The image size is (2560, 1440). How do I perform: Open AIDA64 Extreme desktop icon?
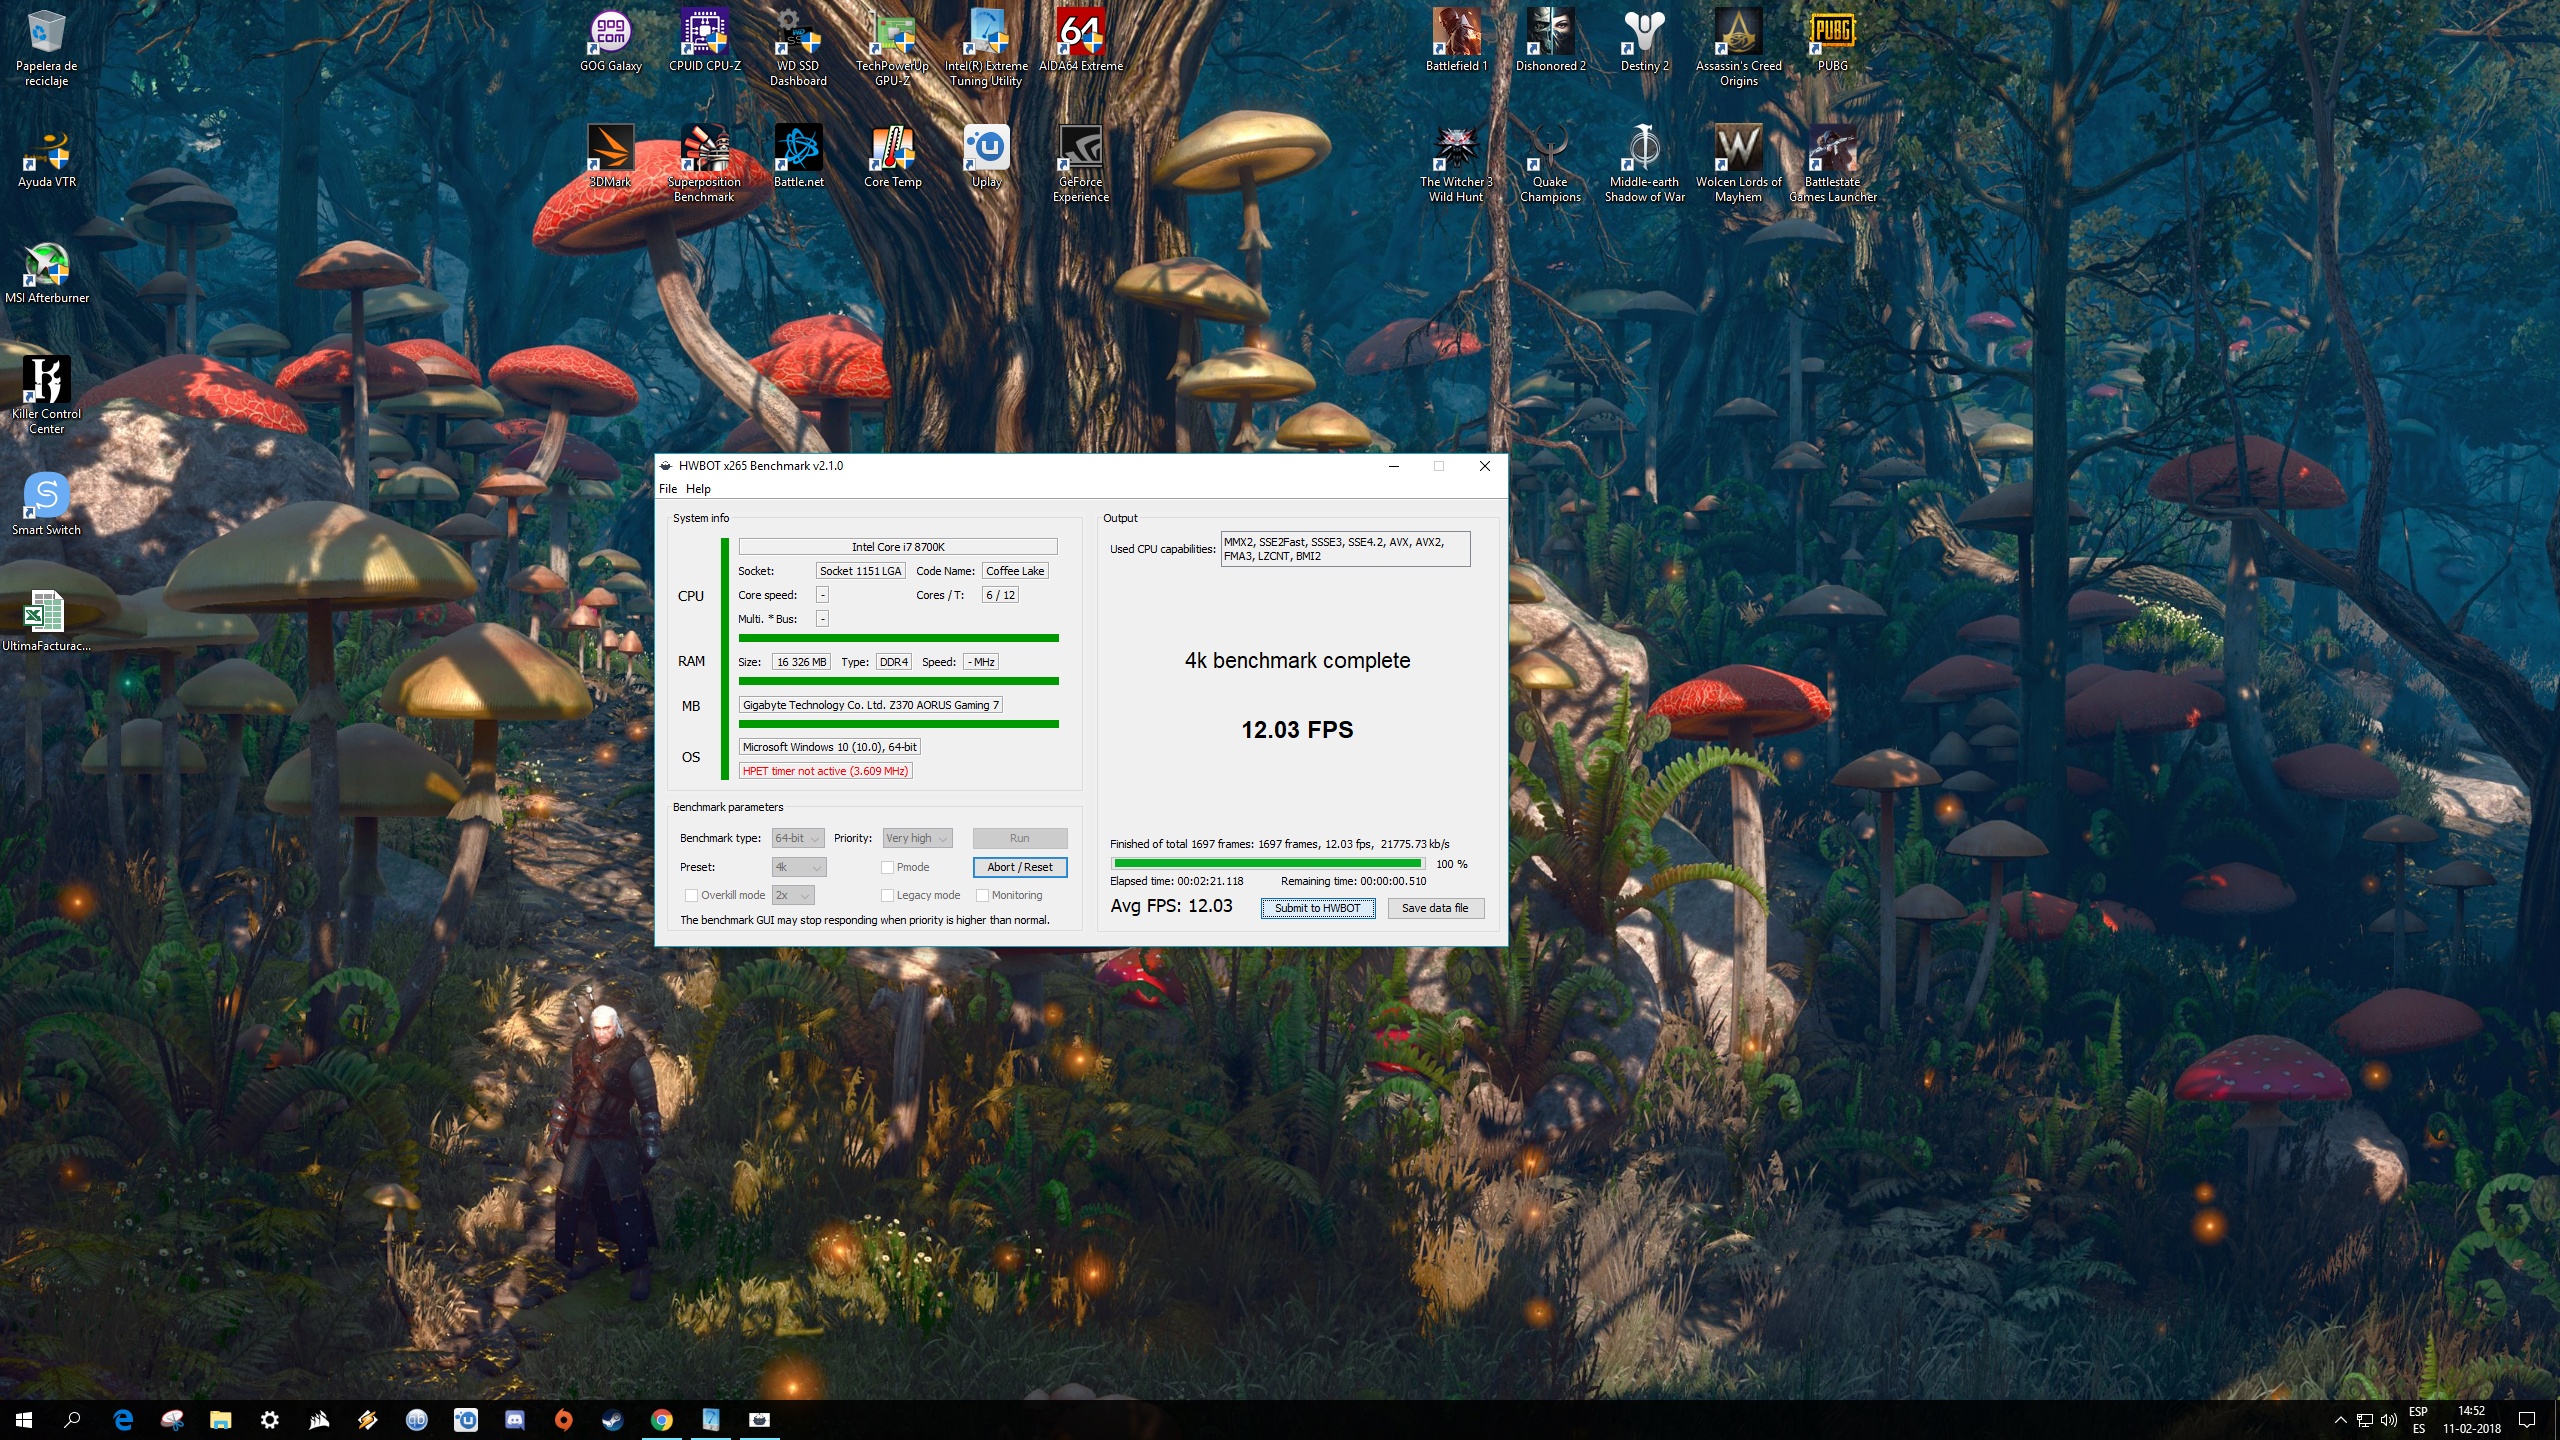1080,41
